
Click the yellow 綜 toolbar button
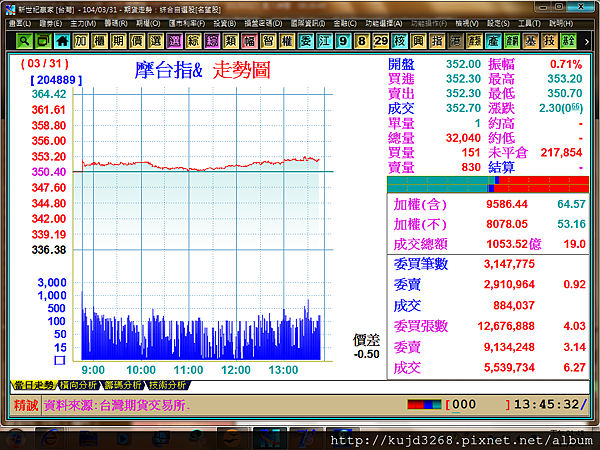193,41
